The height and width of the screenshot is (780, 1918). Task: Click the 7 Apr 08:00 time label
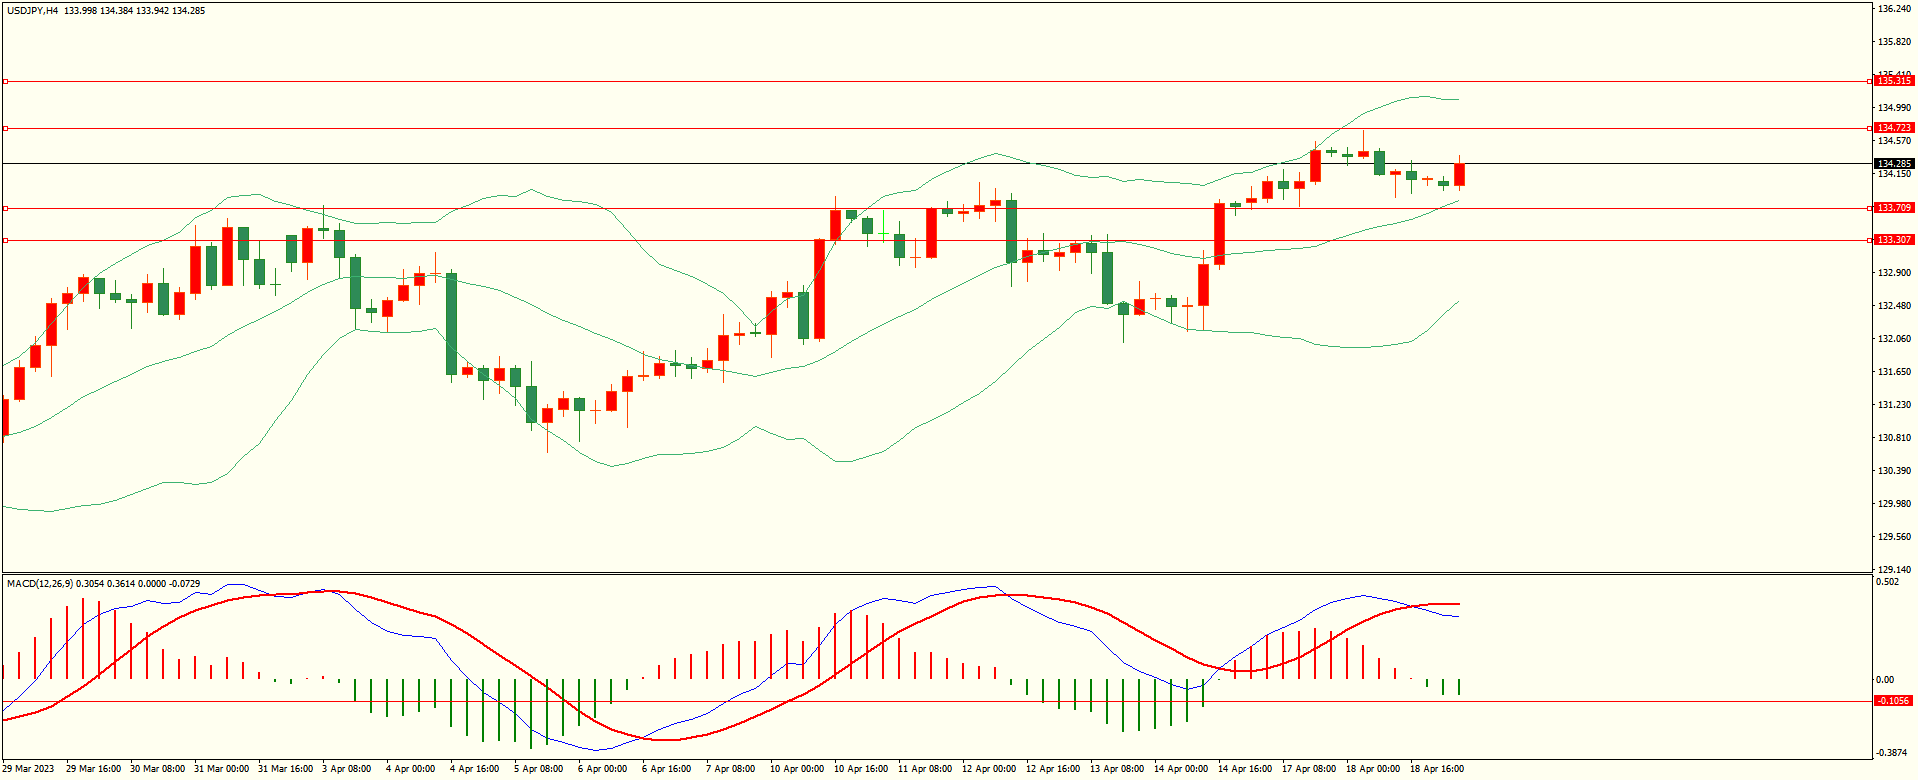coord(730,769)
